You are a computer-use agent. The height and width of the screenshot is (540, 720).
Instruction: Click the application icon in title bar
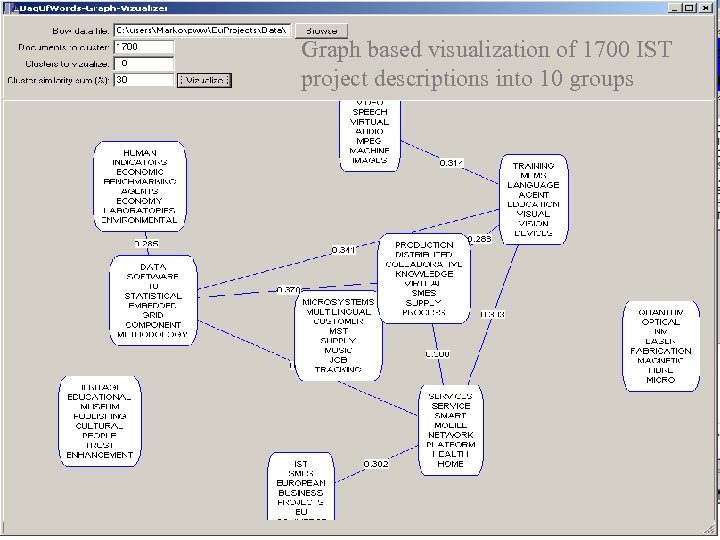[9, 8]
